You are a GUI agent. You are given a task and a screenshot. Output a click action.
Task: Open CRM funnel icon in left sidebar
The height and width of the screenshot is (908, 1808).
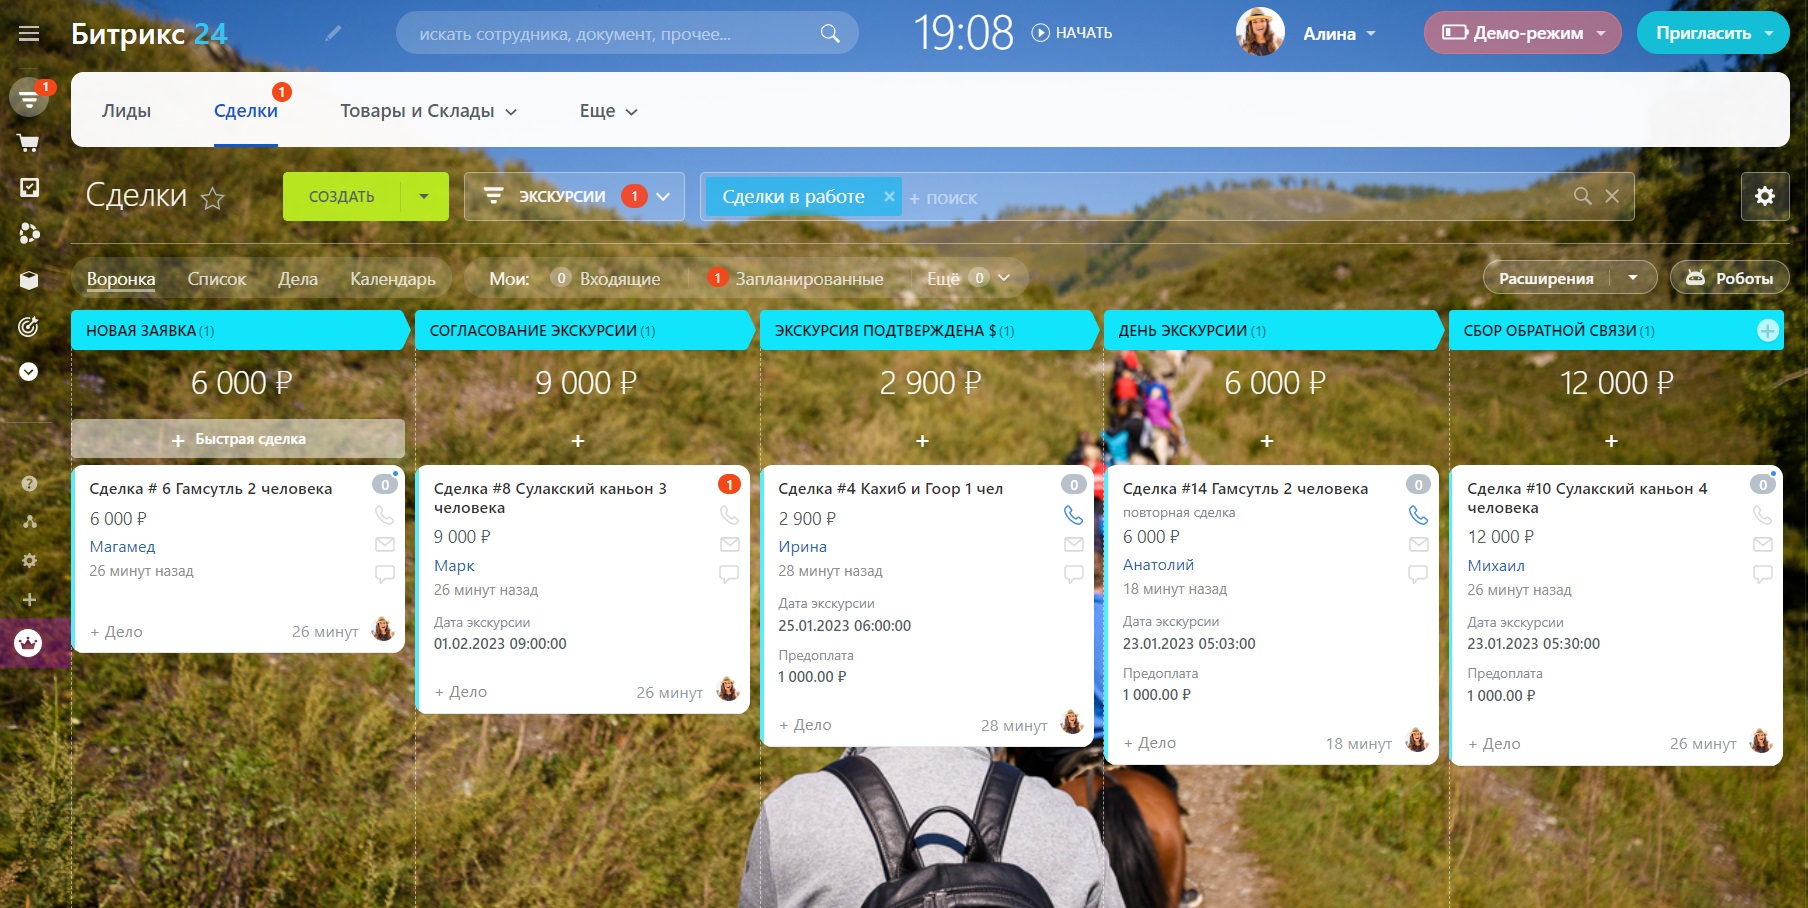point(29,97)
